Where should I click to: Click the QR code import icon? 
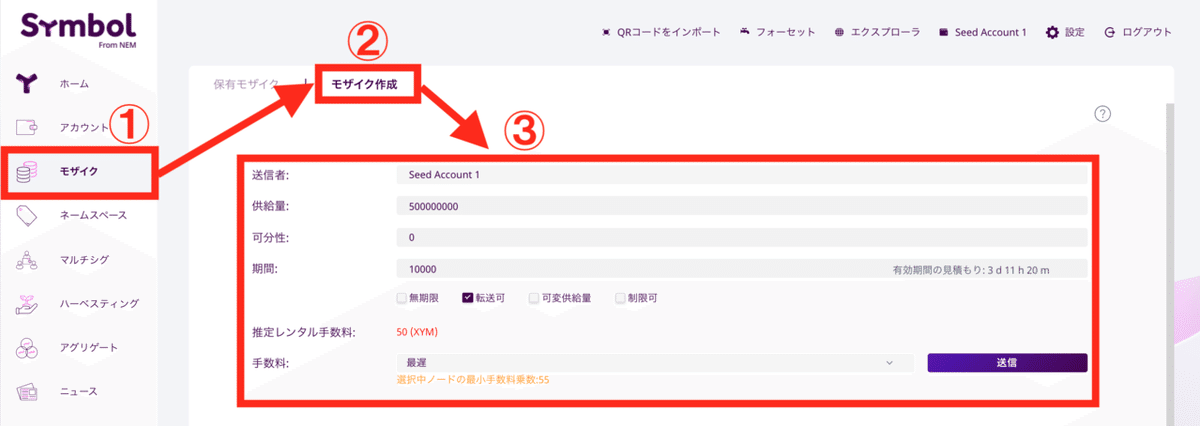(x=605, y=32)
